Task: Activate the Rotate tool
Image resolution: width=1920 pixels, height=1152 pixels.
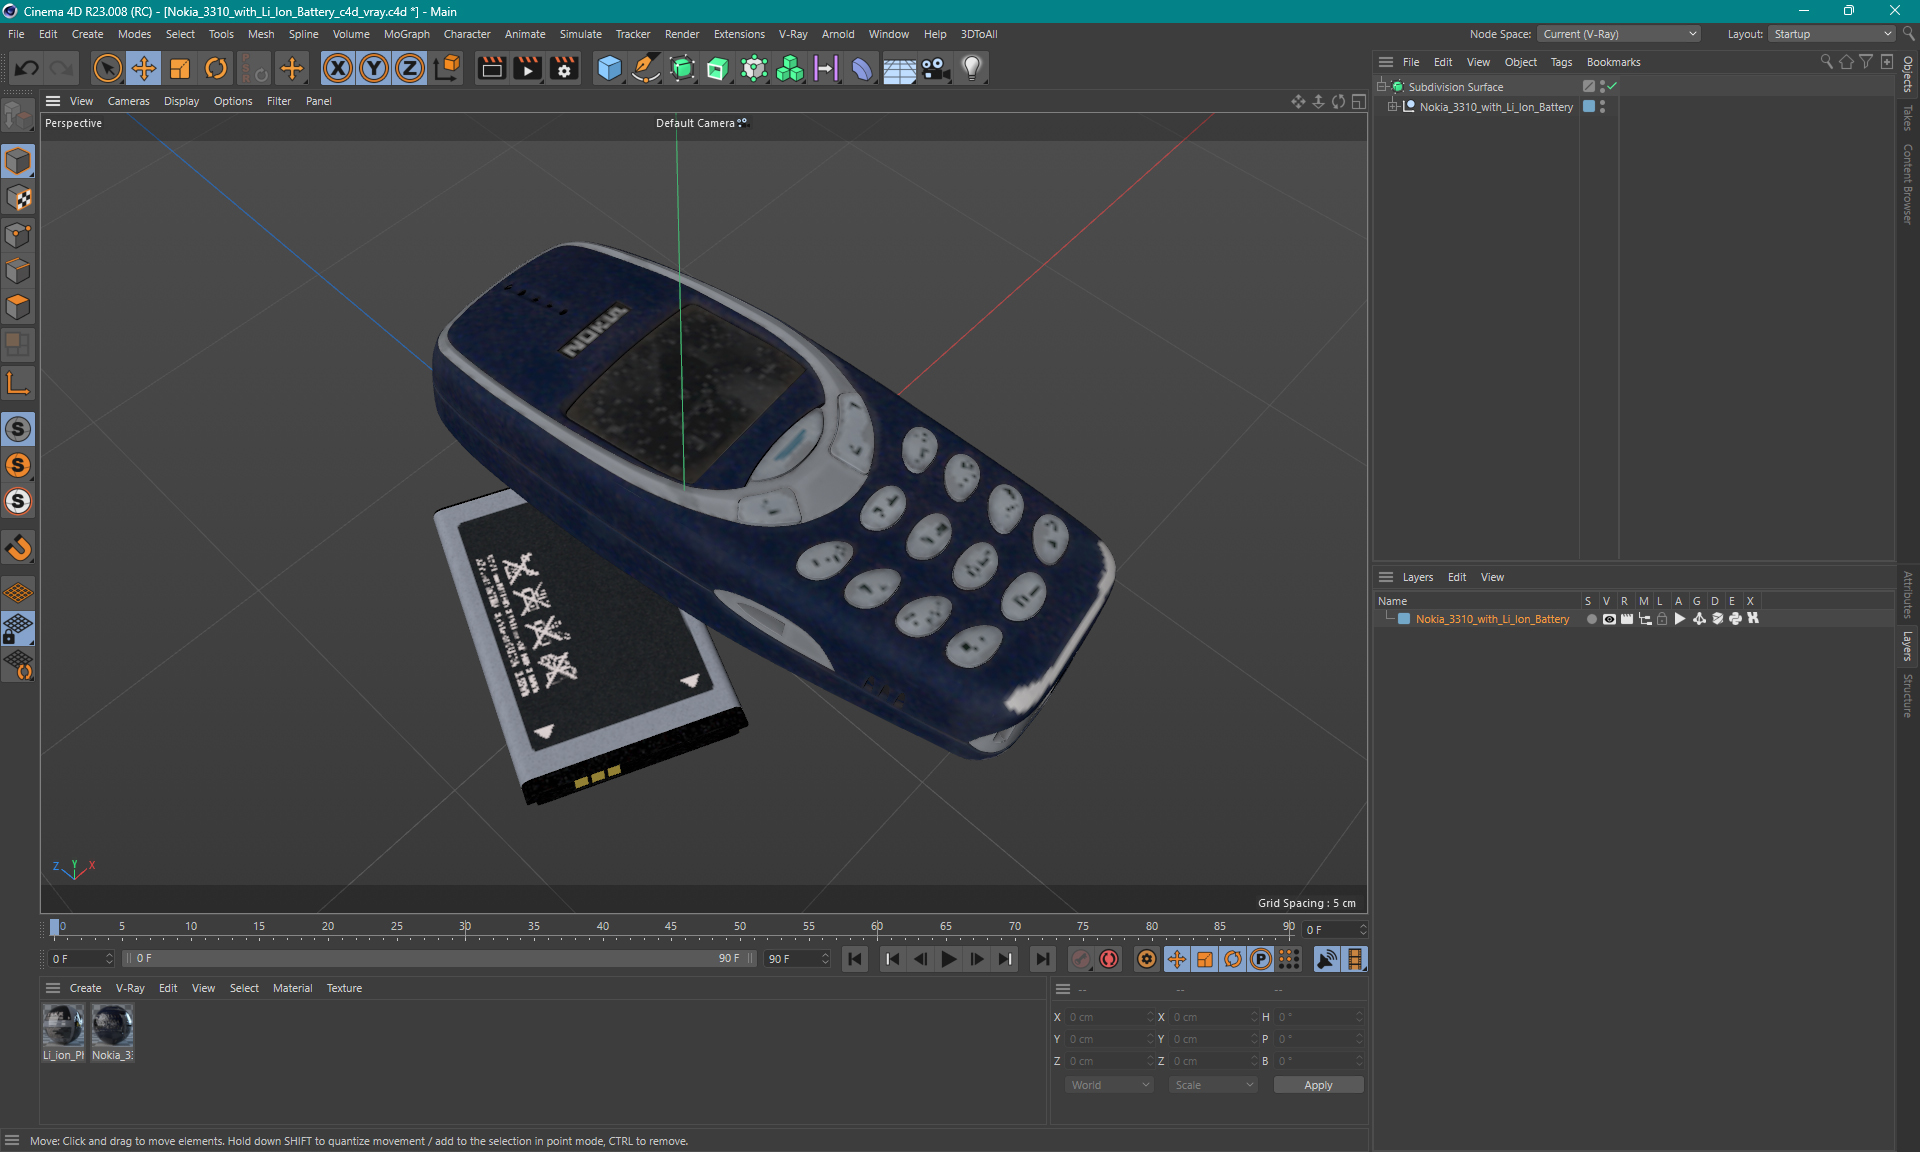Action: [215, 68]
